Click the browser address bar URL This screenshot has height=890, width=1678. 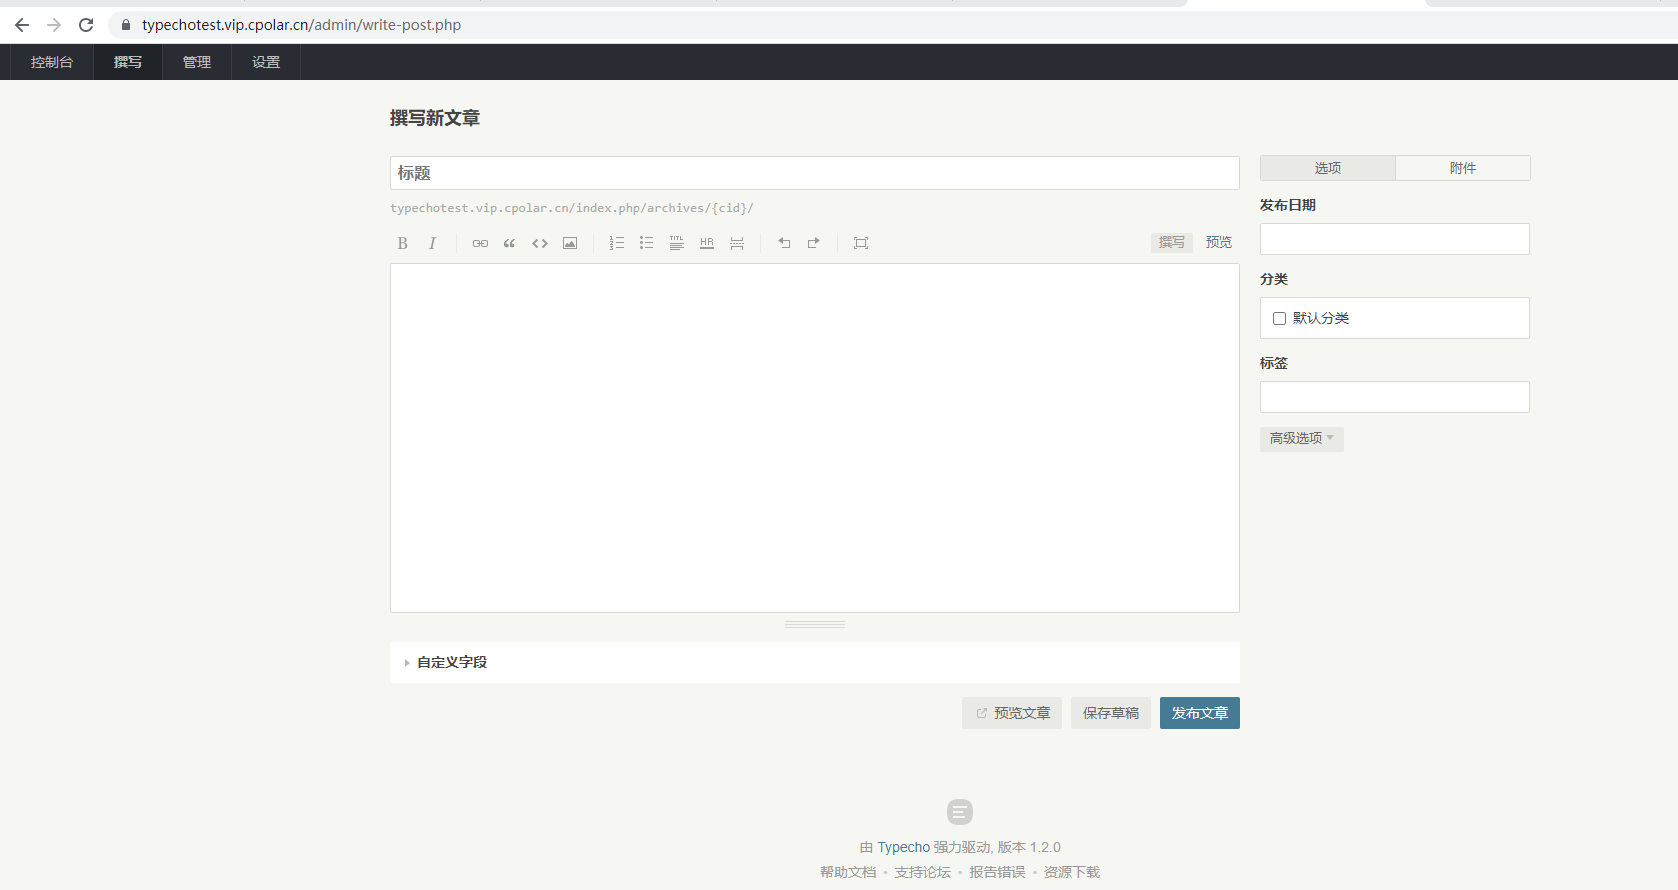click(301, 25)
